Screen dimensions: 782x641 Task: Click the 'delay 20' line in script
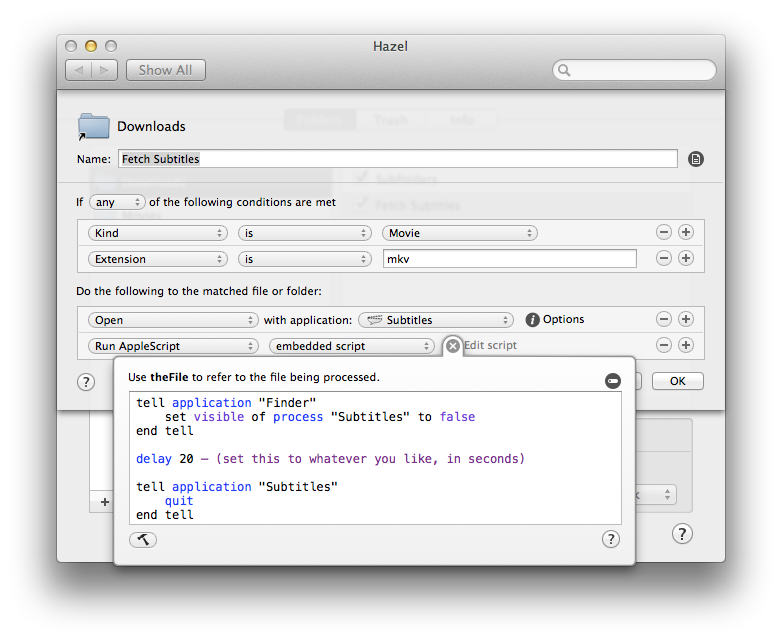[330, 458]
